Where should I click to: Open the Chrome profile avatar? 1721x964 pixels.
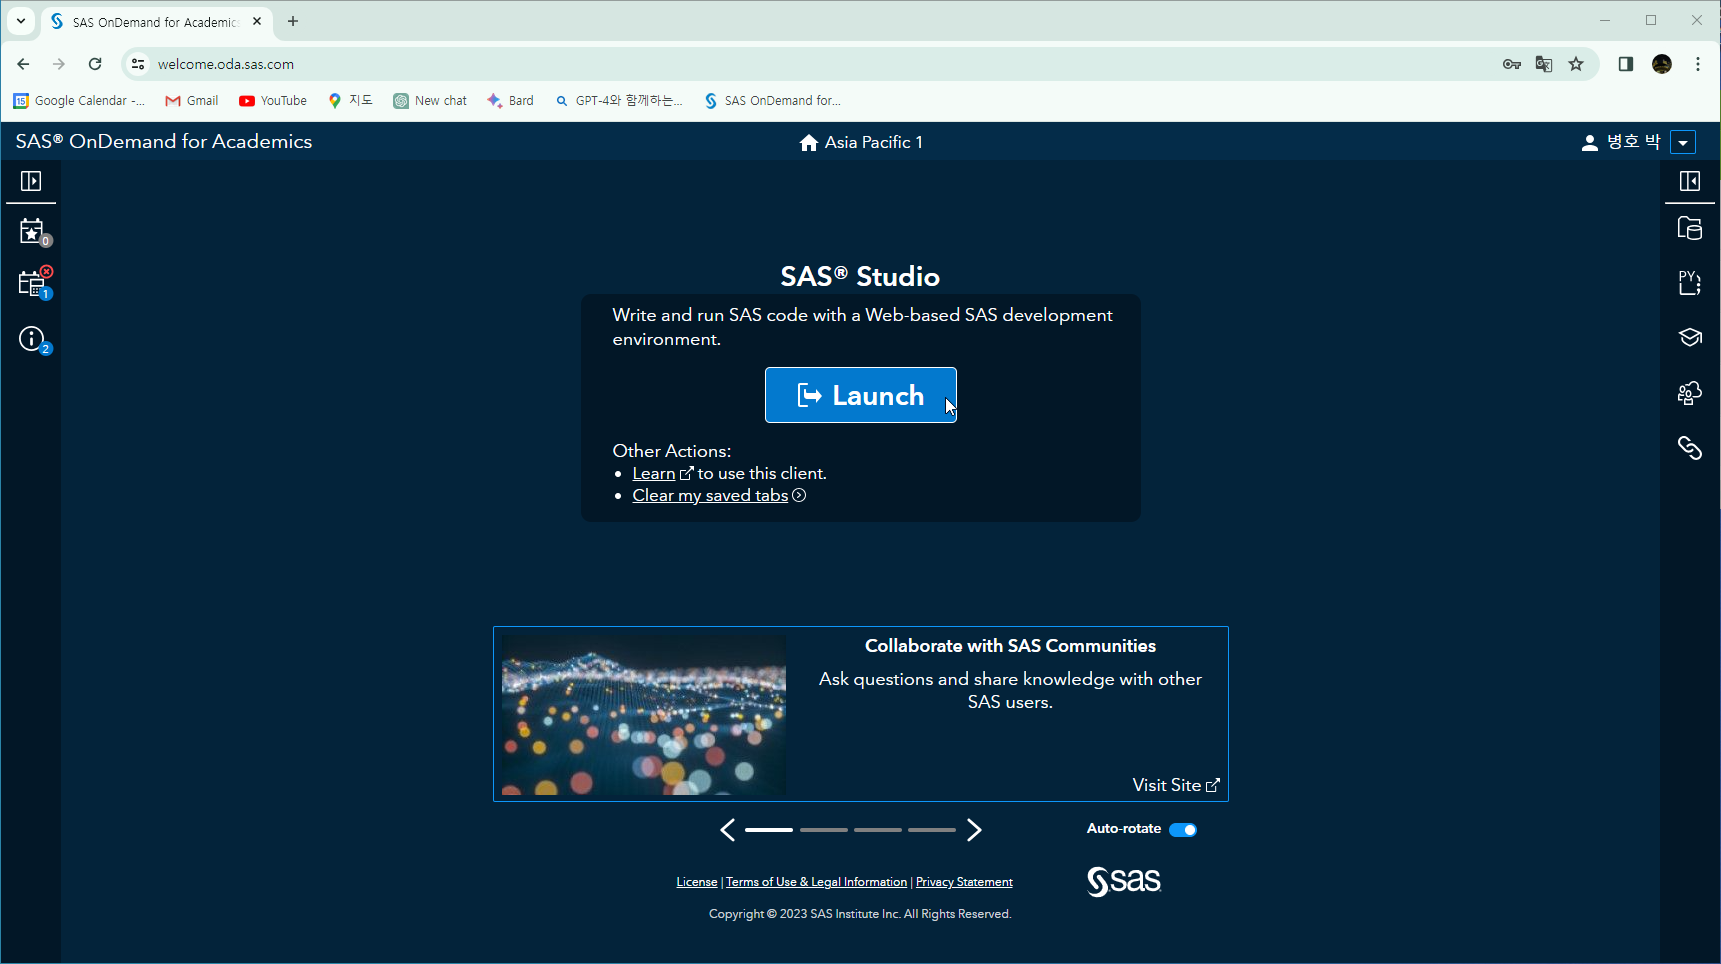click(1662, 64)
